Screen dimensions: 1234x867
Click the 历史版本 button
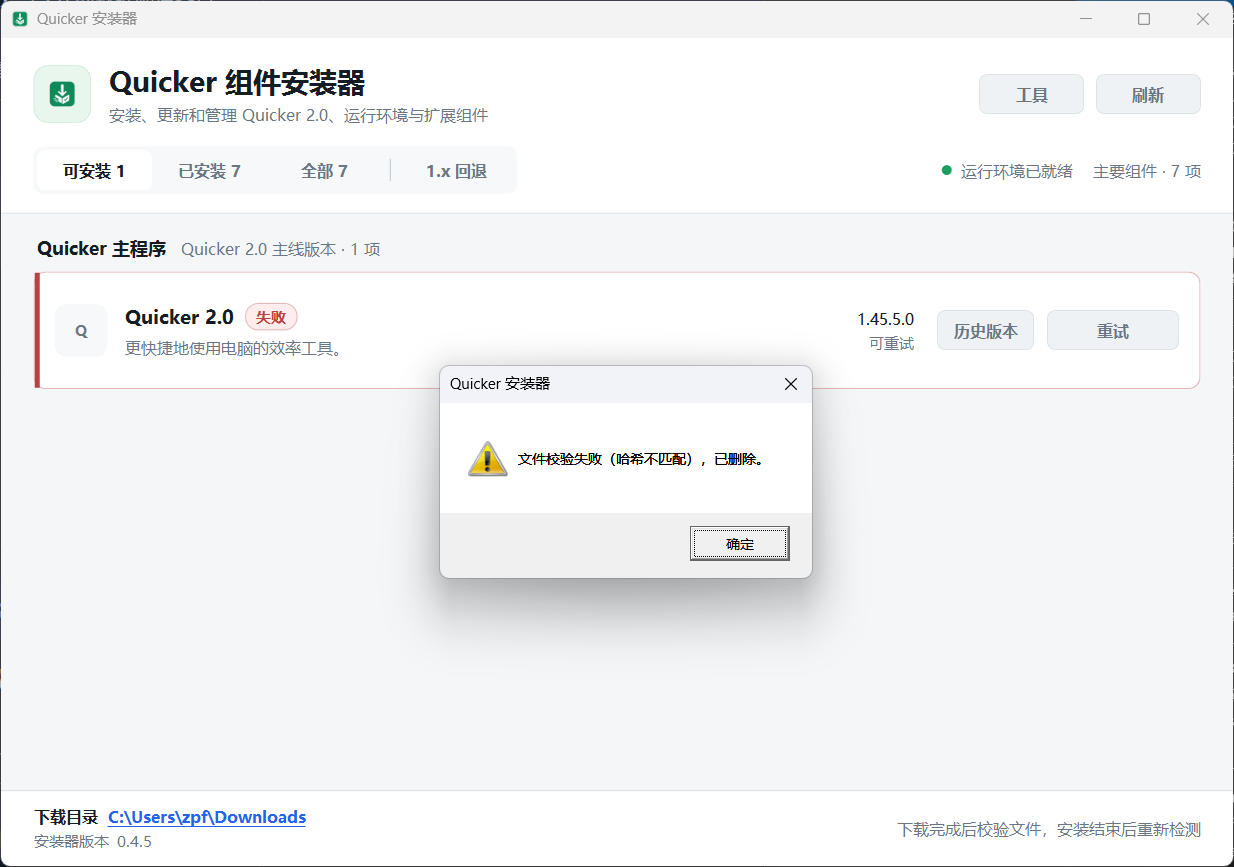pyautogui.click(x=985, y=331)
